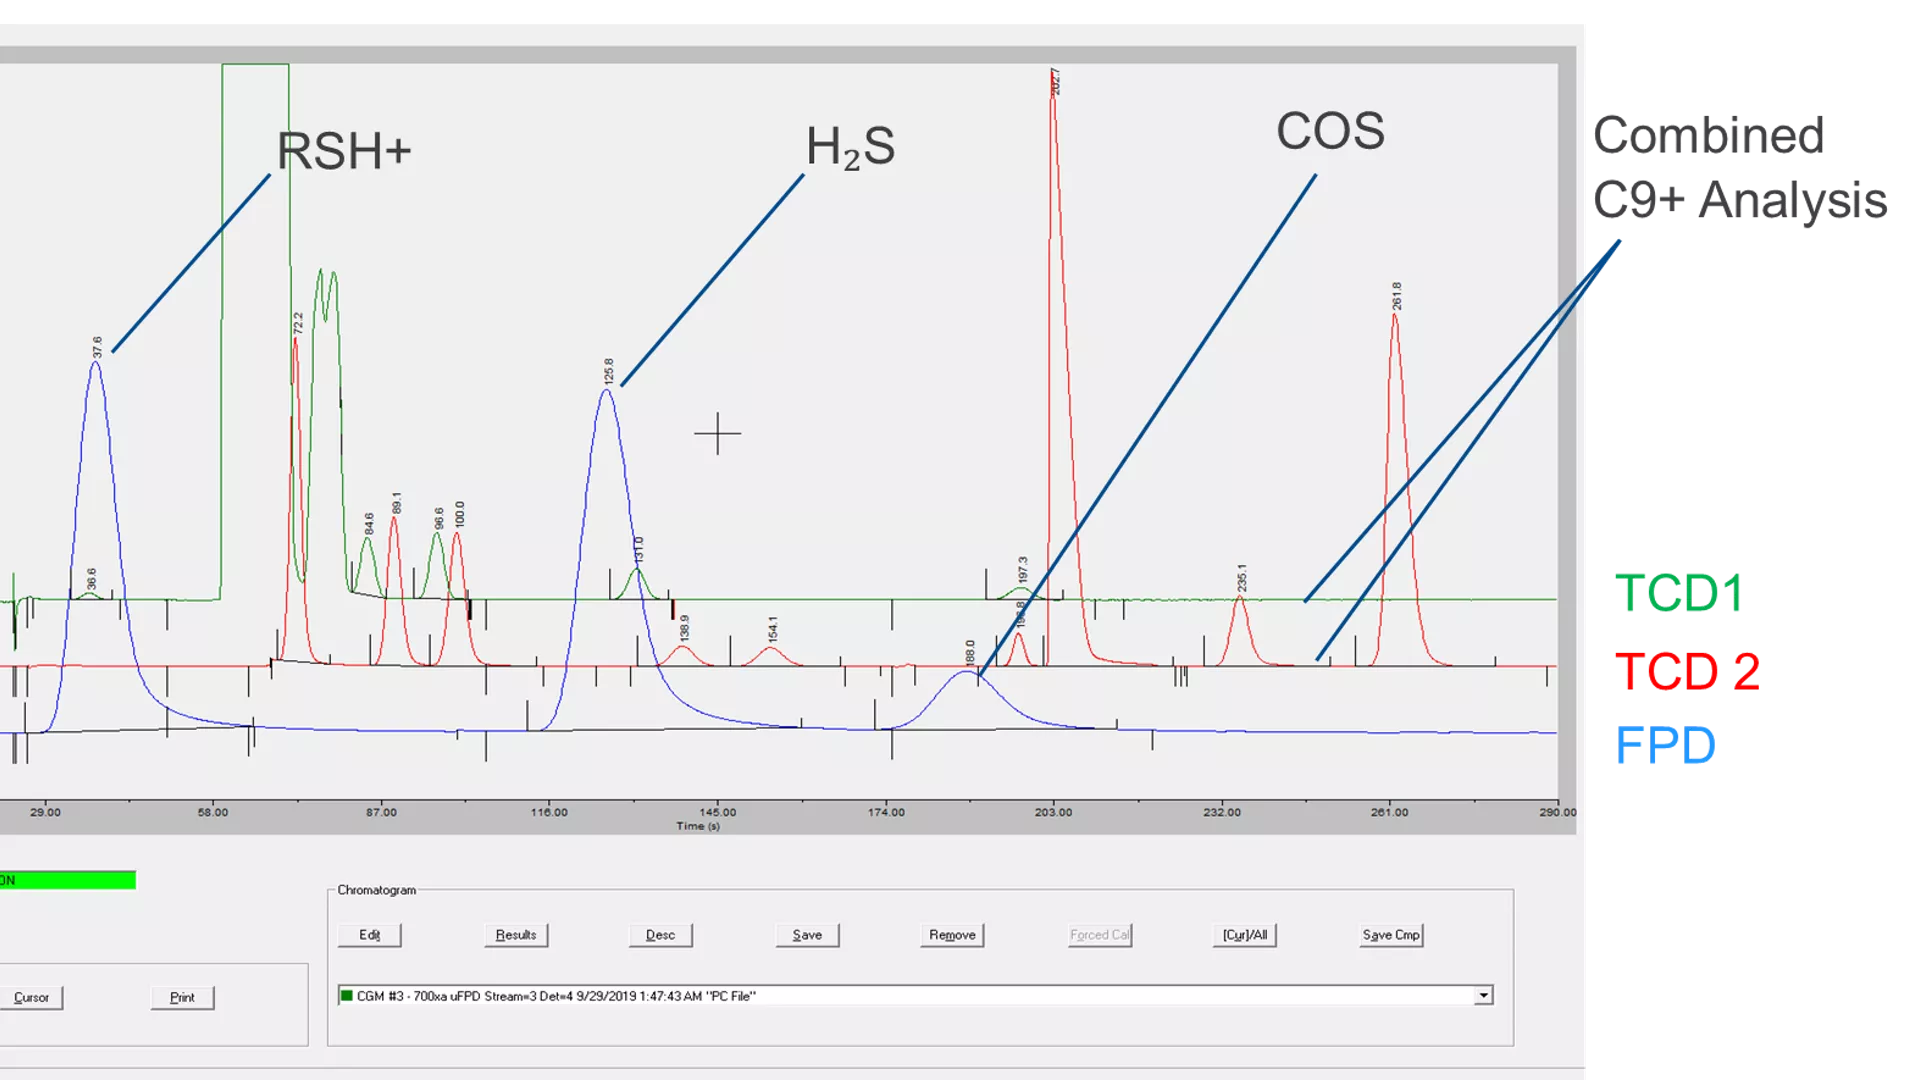The image size is (1920, 1080).
Task: Activate the Cursor tool
Action: coord(32,997)
